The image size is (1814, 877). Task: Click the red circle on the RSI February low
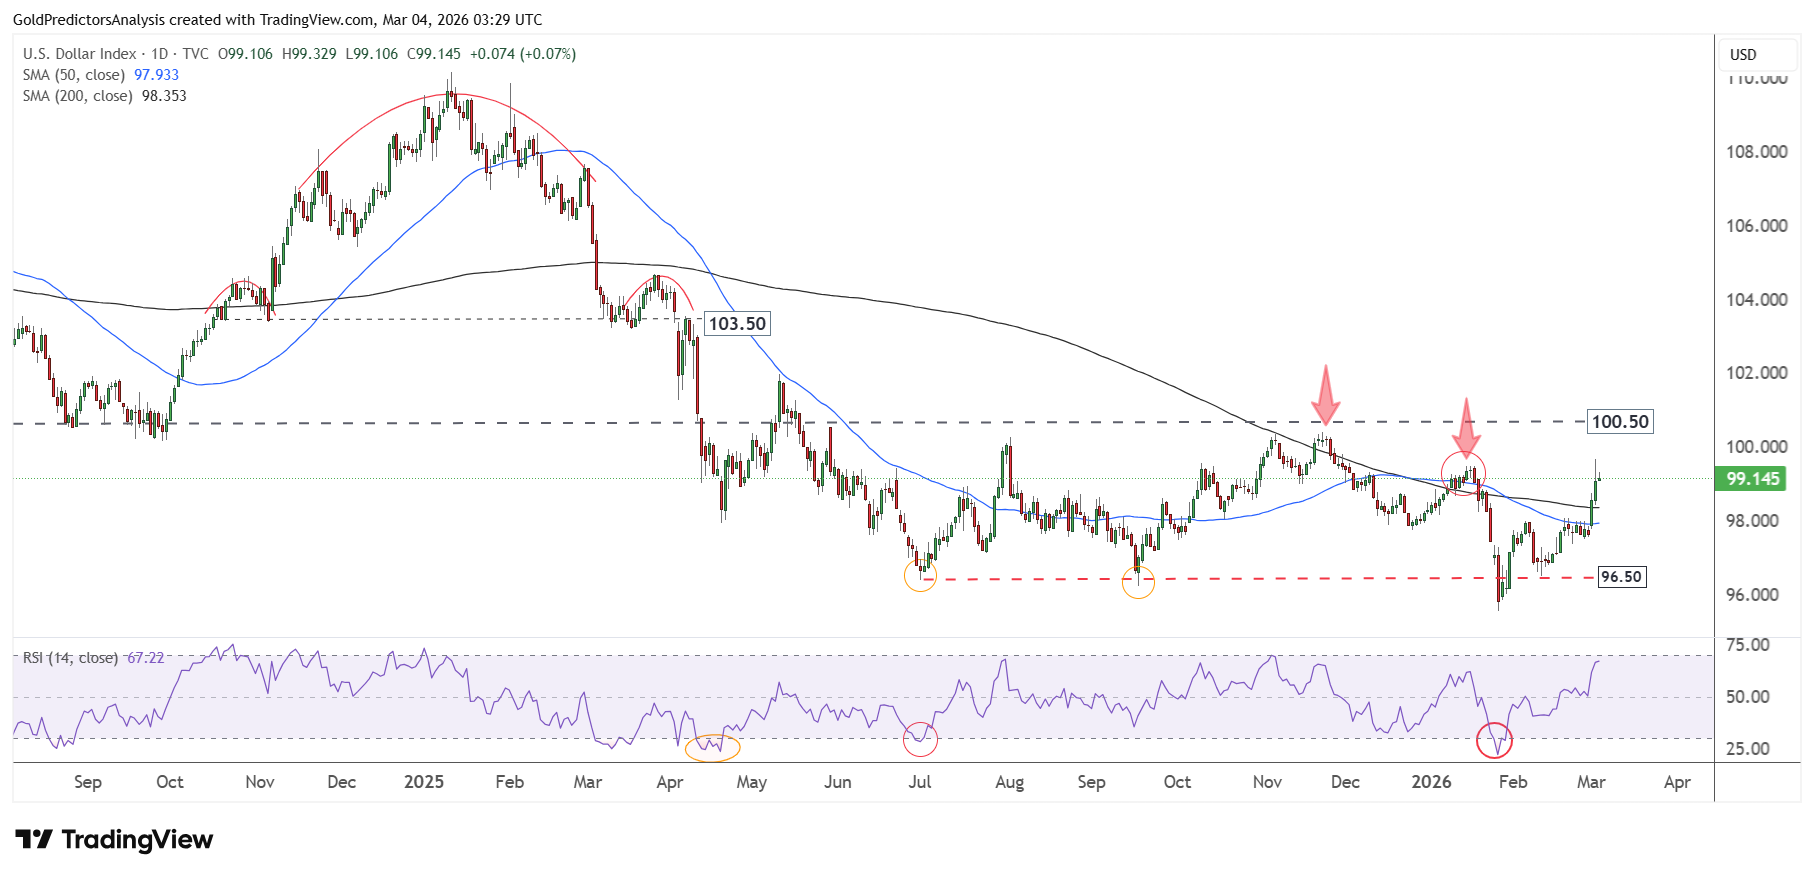pyautogui.click(x=1494, y=740)
